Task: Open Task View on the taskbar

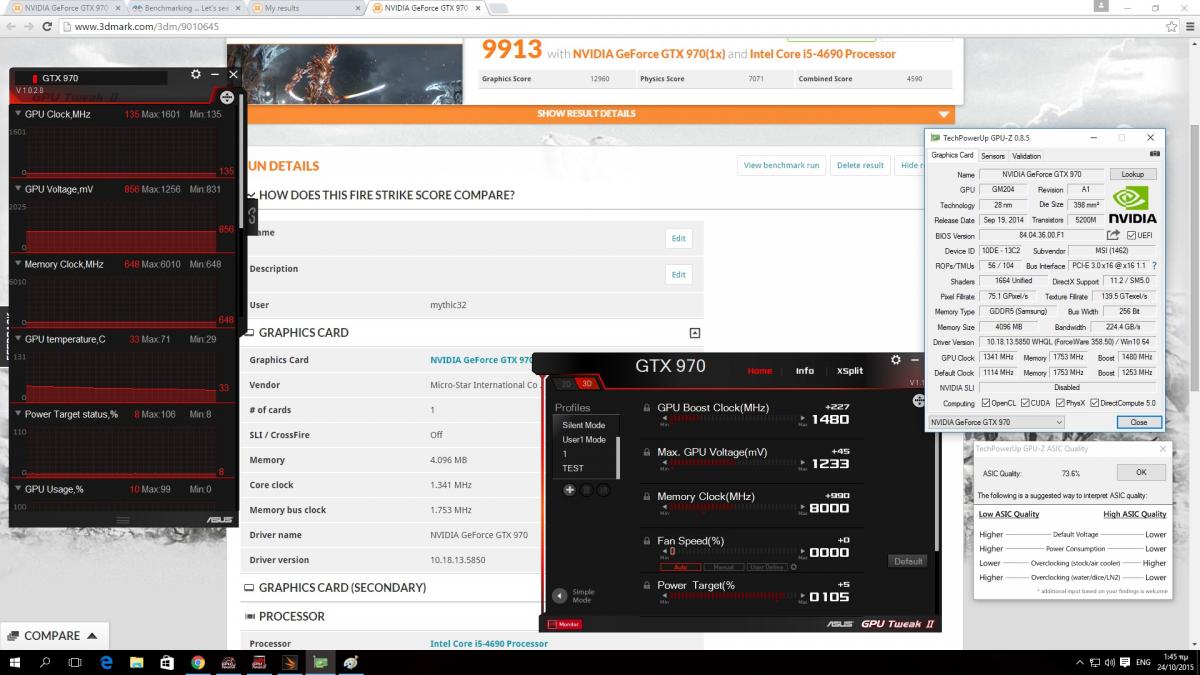Action: click(76, 662)
